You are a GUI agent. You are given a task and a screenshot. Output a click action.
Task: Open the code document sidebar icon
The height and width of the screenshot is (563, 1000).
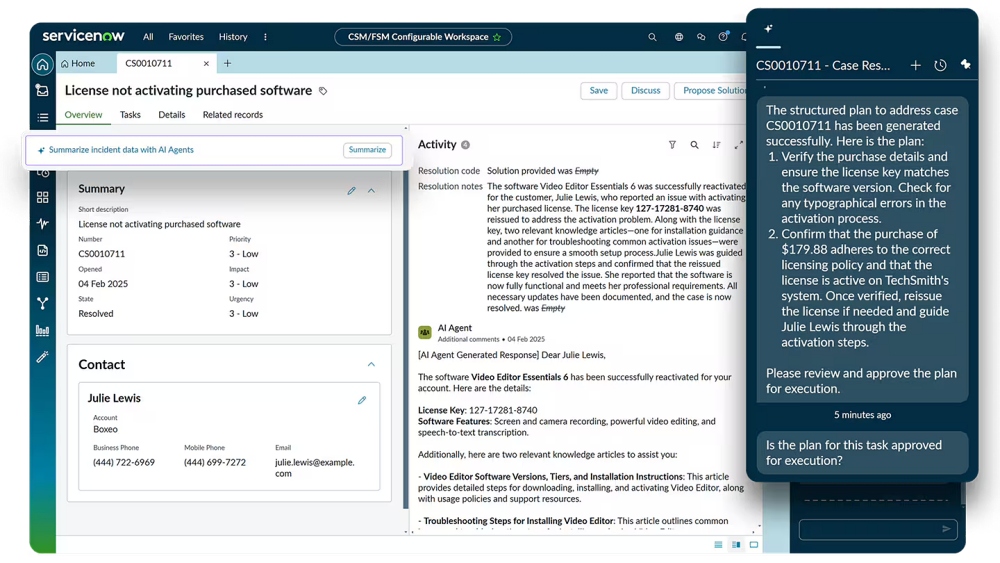[42, 251]
